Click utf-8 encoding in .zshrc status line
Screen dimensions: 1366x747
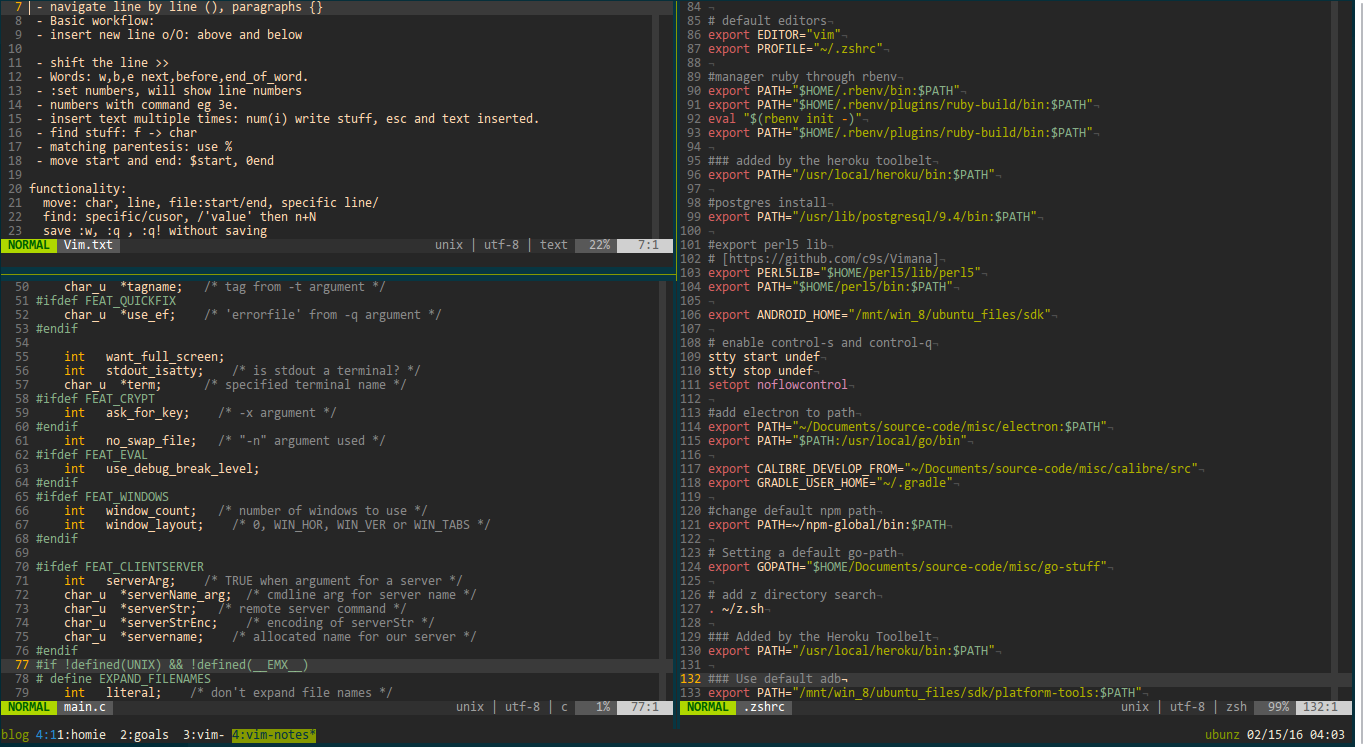pos(1187,707)
